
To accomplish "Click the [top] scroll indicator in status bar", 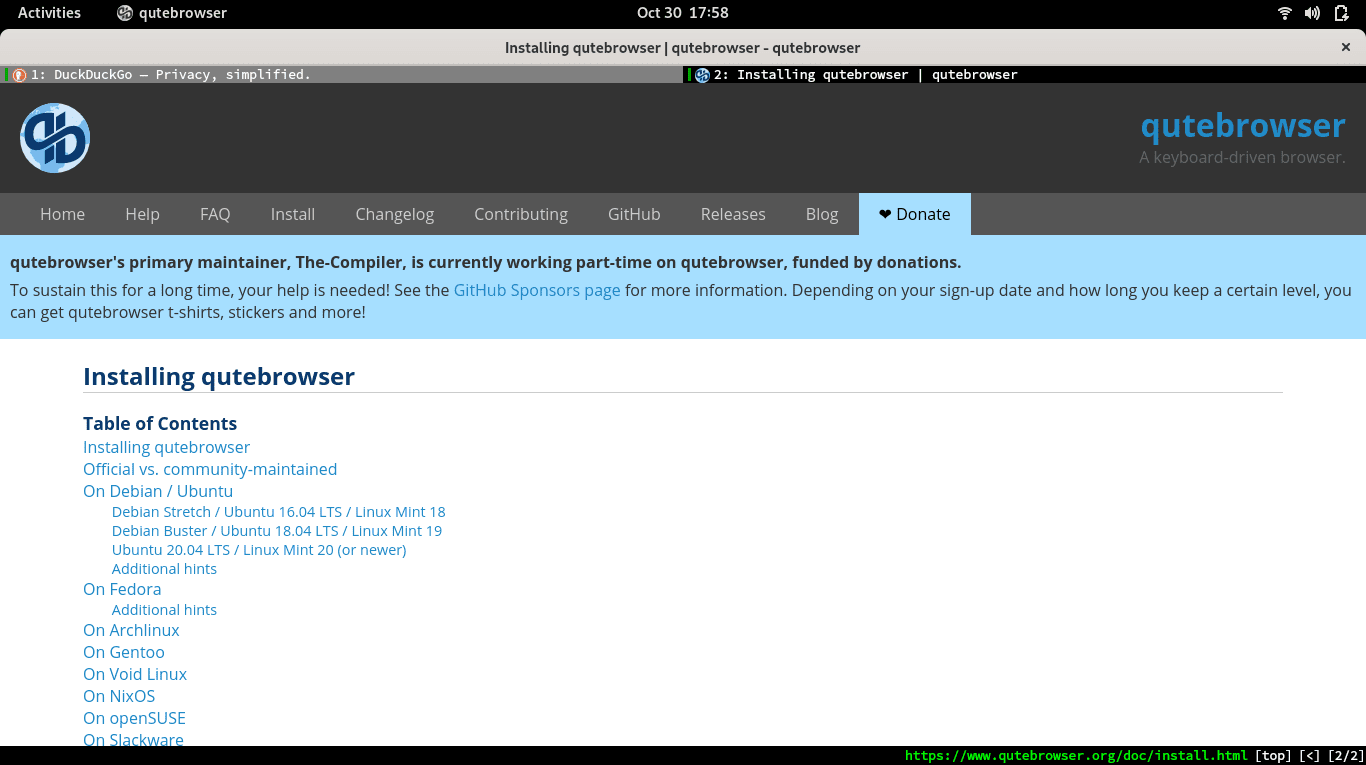I will pos(1272,756).
